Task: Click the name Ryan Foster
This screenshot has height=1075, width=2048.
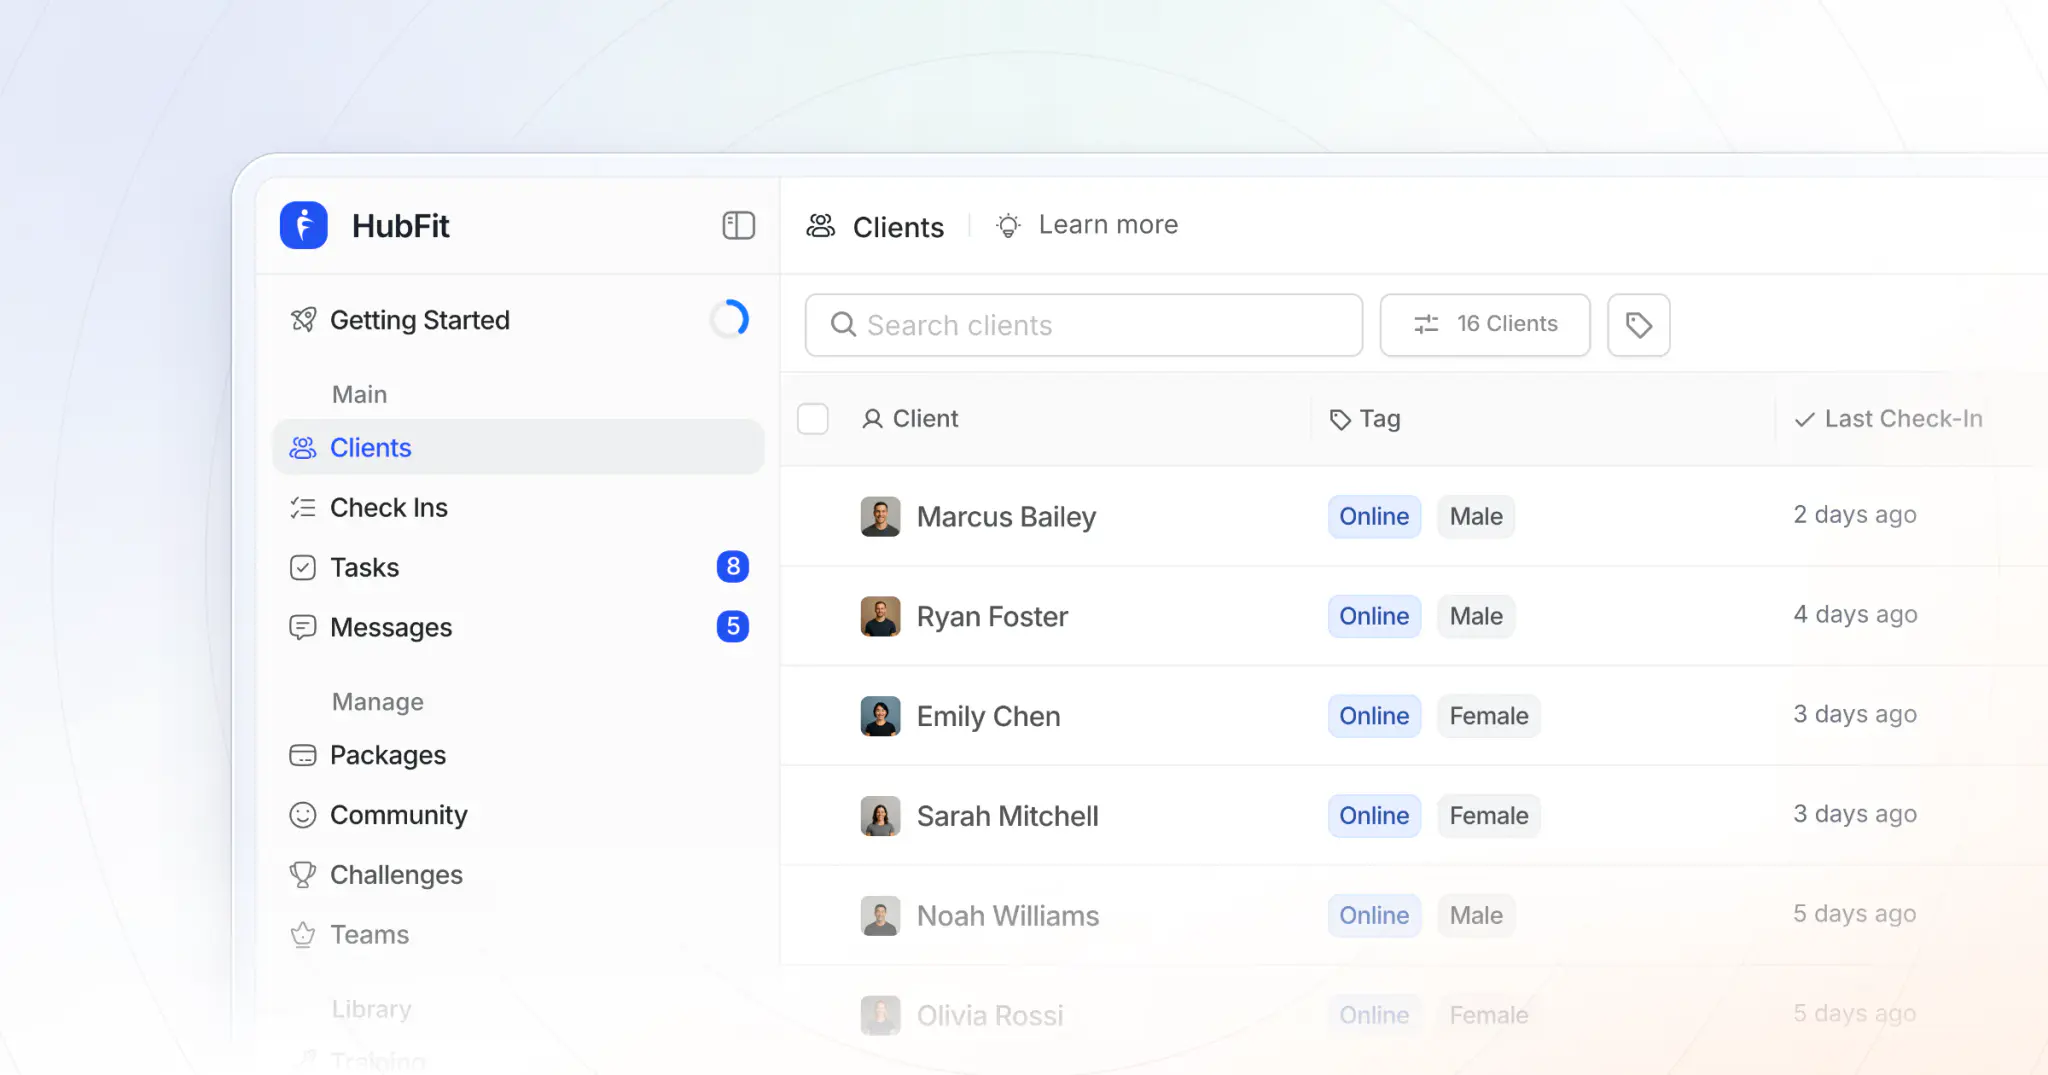Action: [x=992, y=617]
